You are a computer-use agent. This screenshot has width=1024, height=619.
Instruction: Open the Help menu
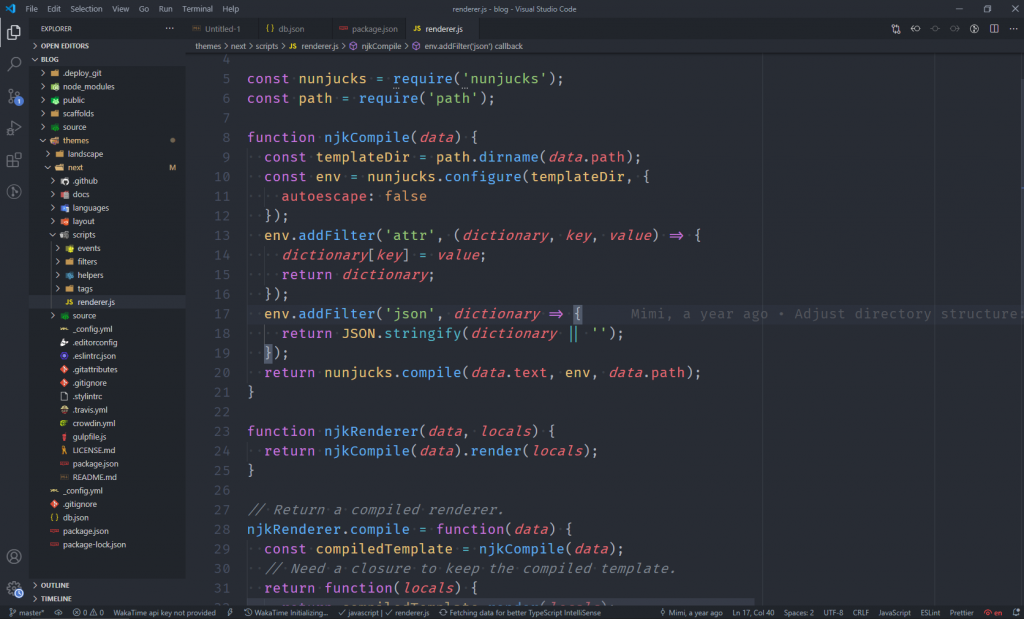231,9
